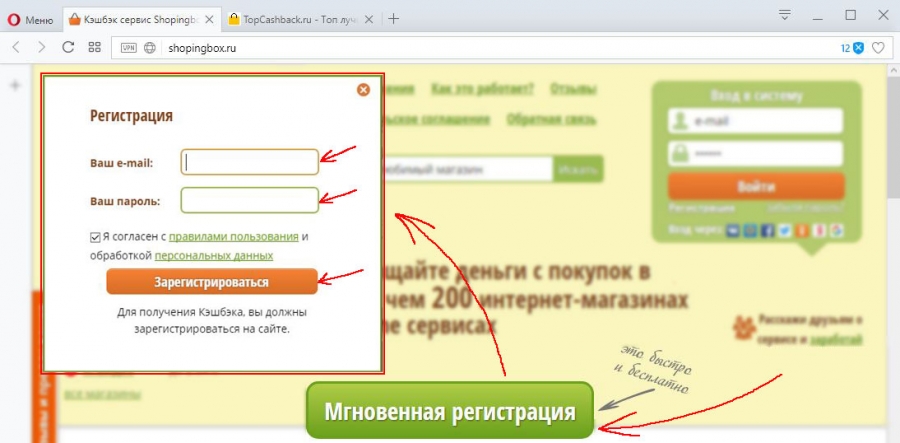Viewport: 900px width, 443px height.
Task: Open the персональных данных link
Action: [214, 255]
